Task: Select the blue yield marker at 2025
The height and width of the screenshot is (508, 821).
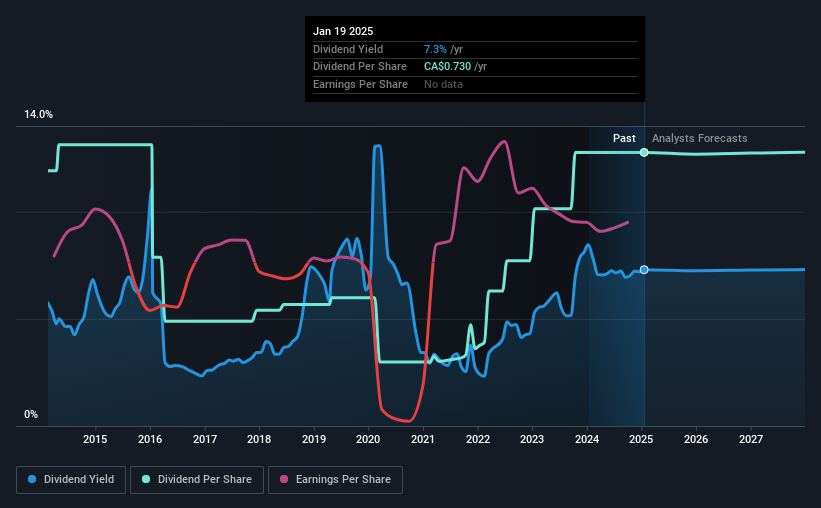Action: [644, 269]
